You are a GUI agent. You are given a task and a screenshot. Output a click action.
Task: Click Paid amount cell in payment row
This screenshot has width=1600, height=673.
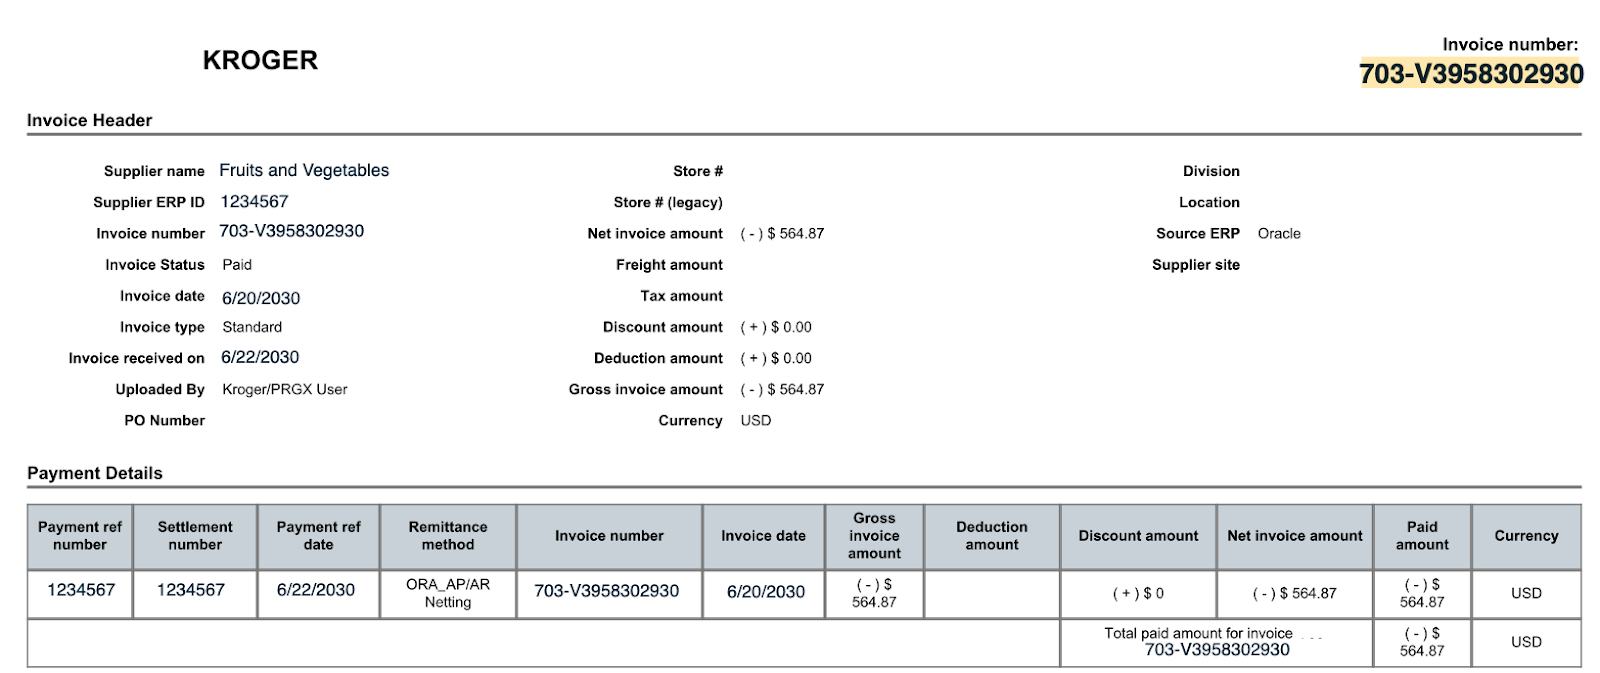click(1422, 593)
